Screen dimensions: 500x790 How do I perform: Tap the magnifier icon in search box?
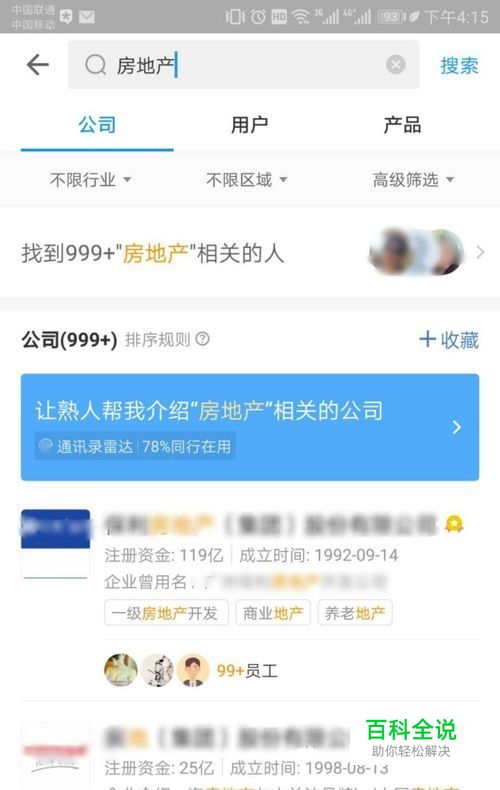click(95, 65)
